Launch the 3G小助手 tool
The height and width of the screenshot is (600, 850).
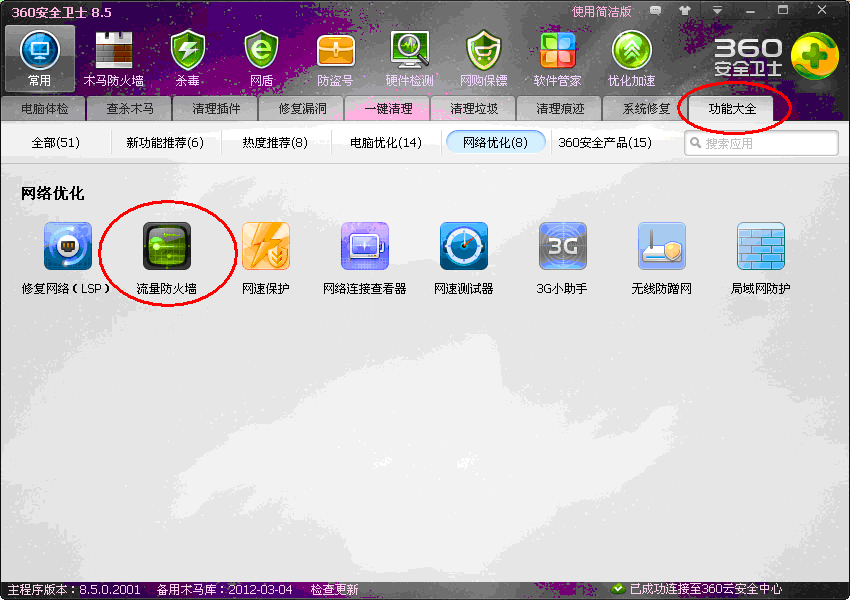click(562, 259)
